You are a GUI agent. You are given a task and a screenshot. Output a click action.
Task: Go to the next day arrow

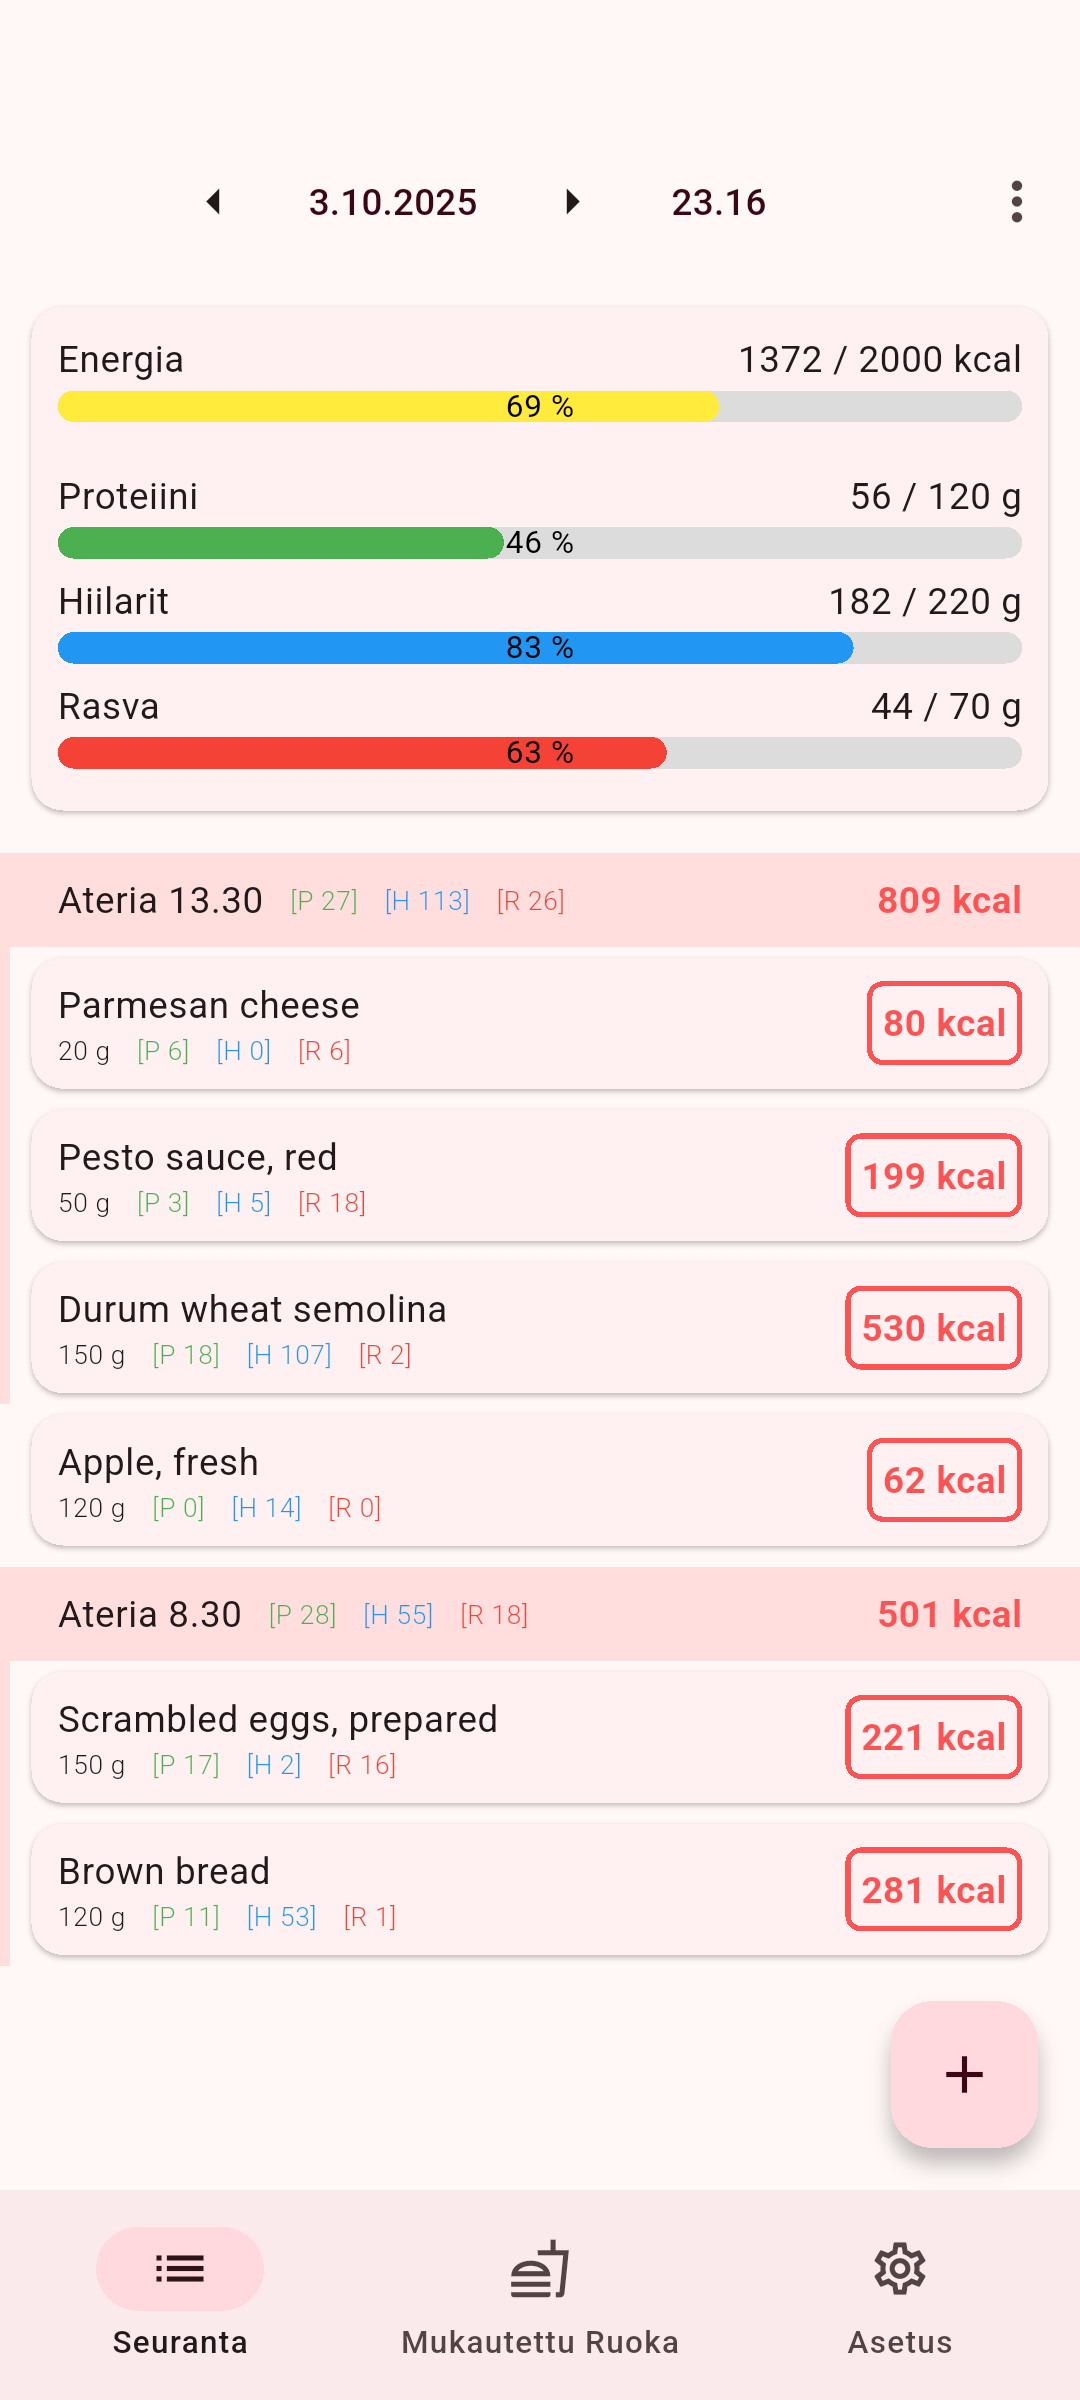572,202
